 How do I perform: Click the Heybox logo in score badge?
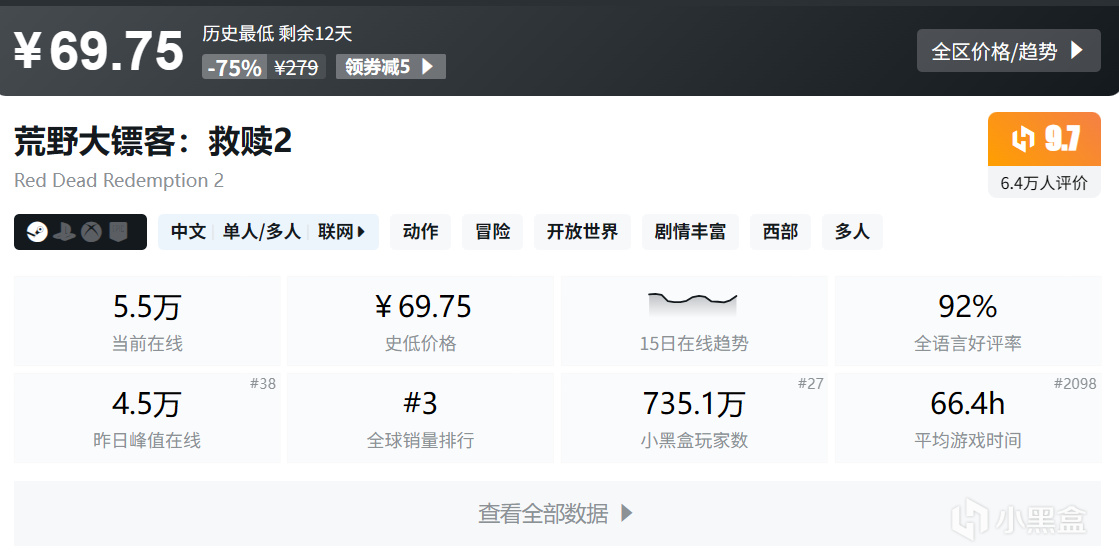[1023, 139]
